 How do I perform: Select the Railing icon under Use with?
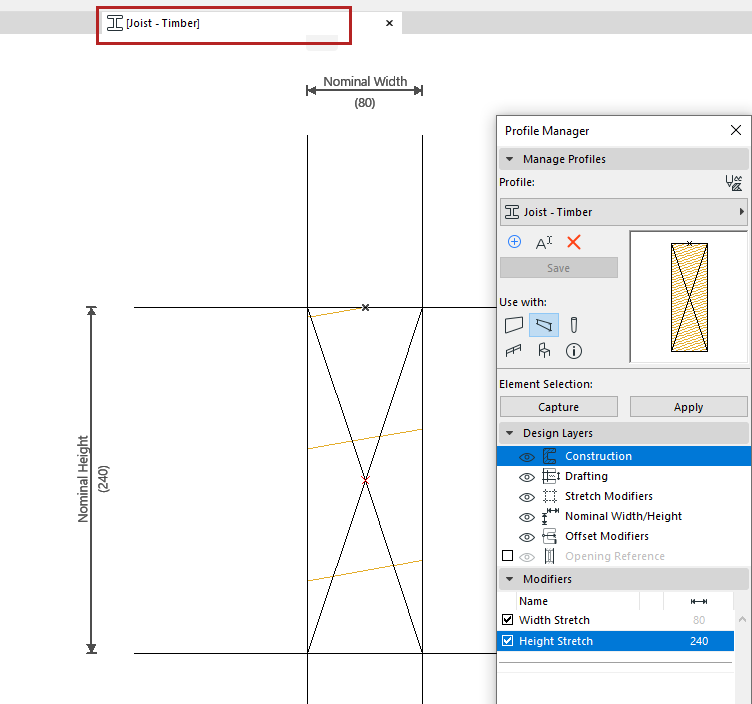[514, 351]
